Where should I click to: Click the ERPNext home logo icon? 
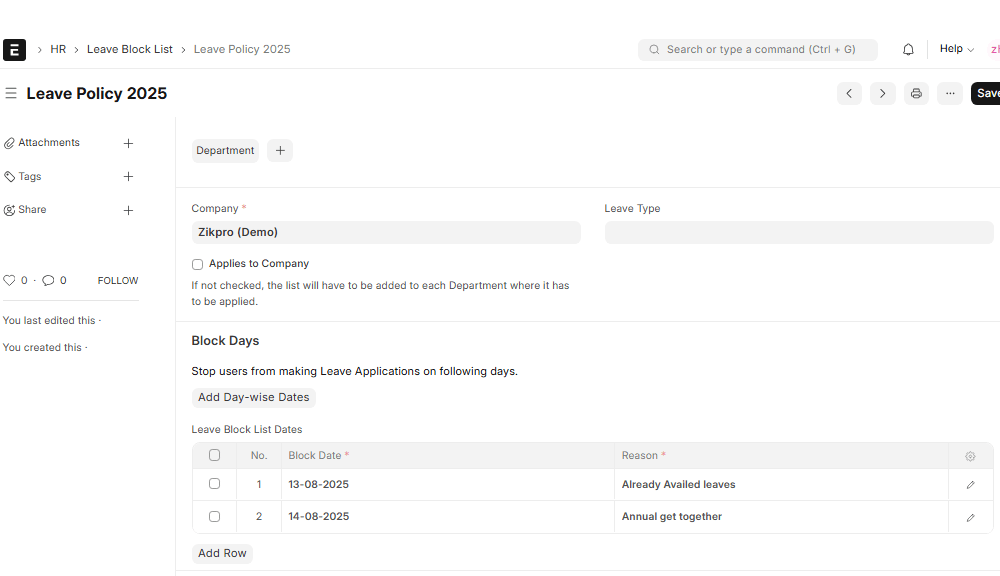coord(14,50)
